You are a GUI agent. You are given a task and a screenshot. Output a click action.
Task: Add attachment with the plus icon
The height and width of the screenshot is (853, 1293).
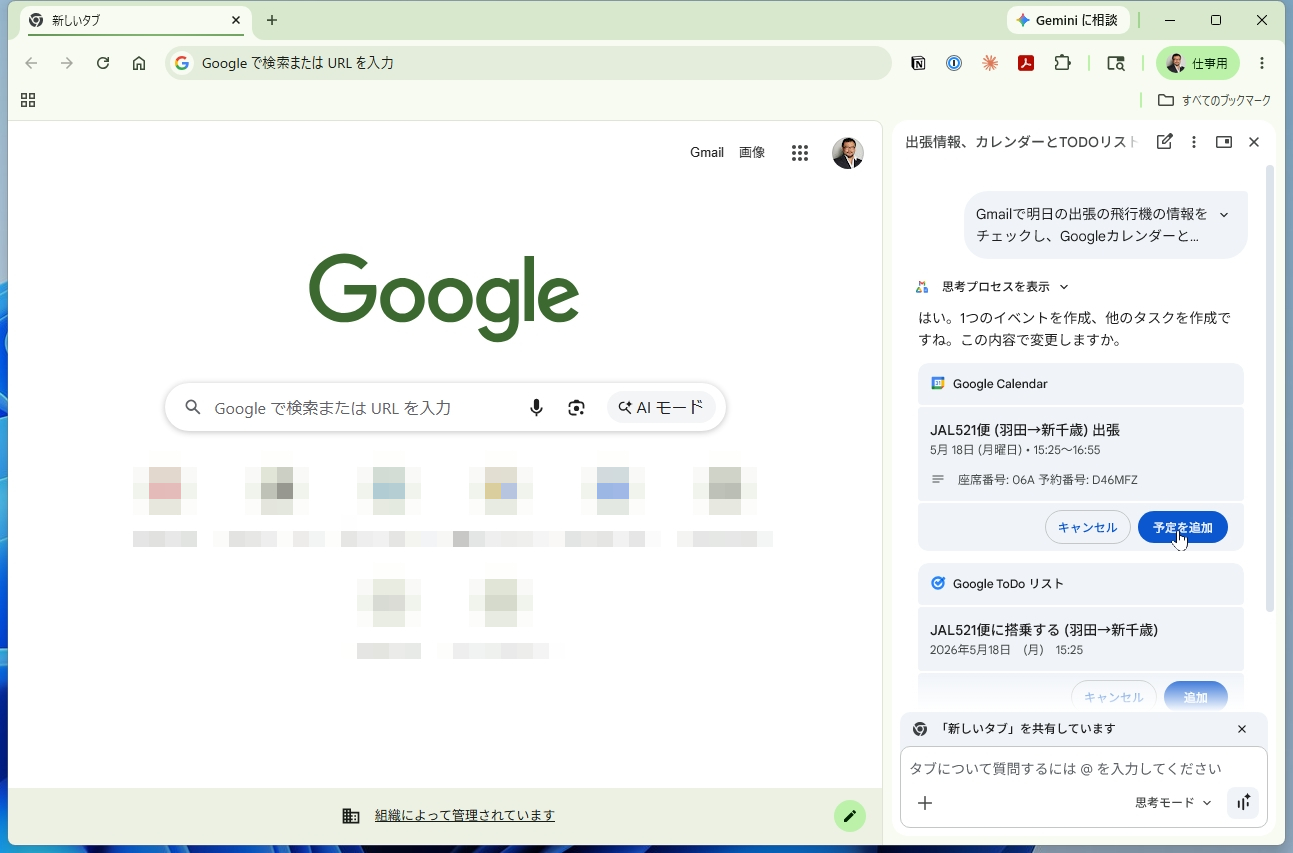pyautogui.click(x=925, y=803)
